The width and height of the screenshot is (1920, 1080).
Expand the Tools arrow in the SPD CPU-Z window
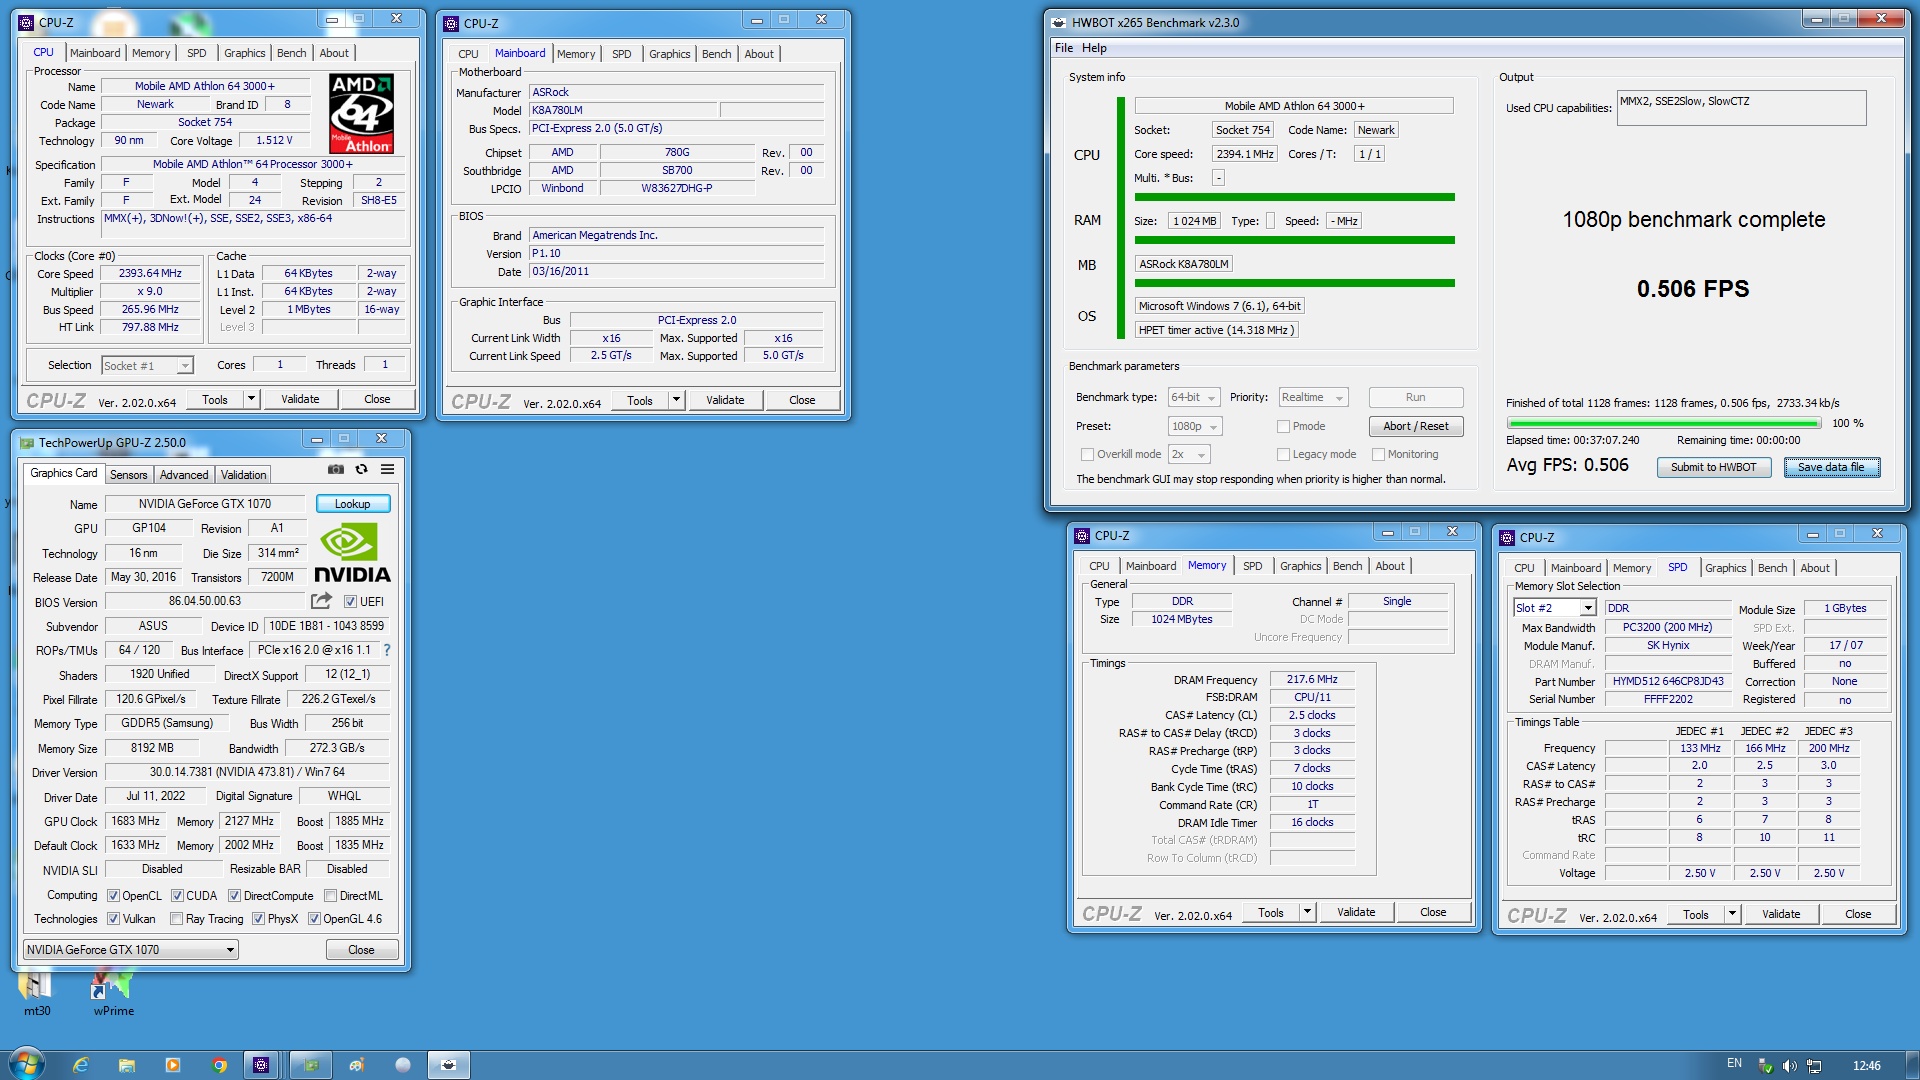(1732, 914)
